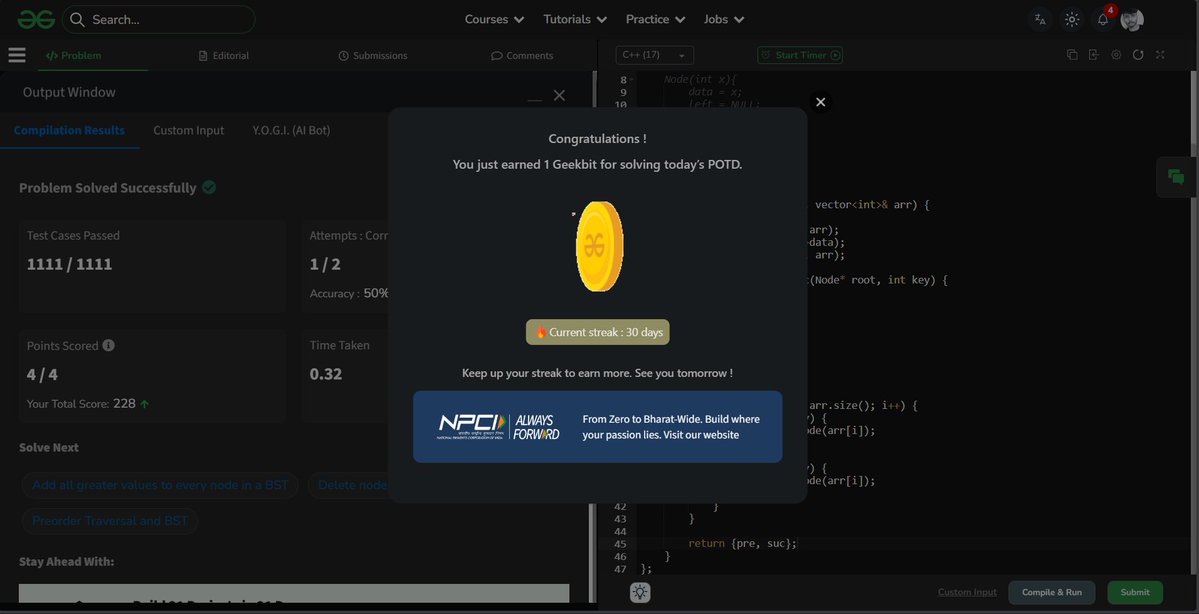Image resolution: width=1199 pixels, height=614 pixels.
Task: Click 'Your Total Score: 228' text
Action: [81, 403]
